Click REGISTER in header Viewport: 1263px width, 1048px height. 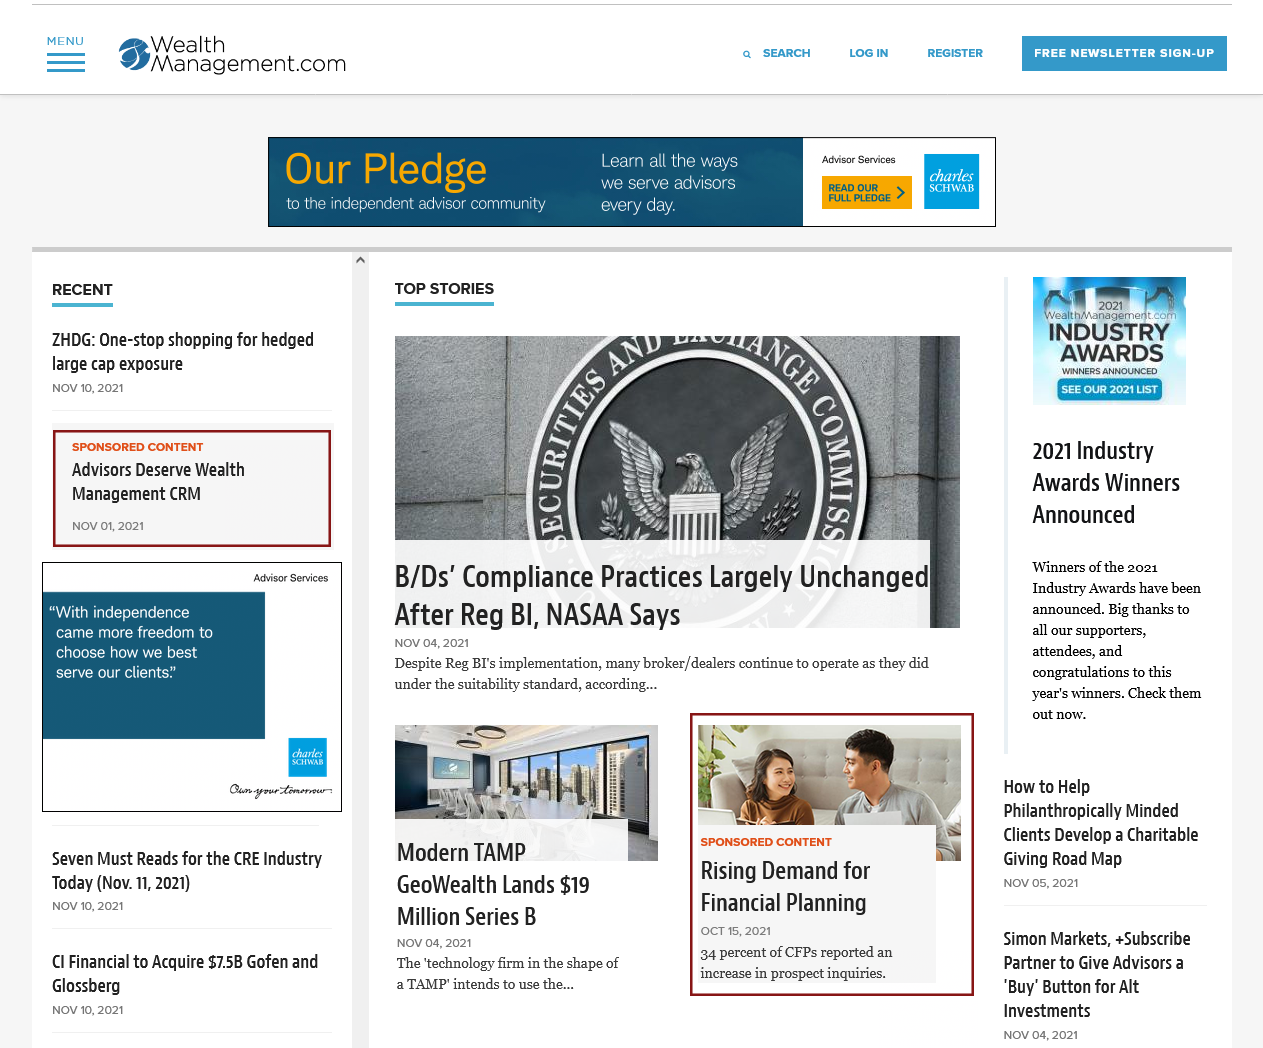(955, 53)
